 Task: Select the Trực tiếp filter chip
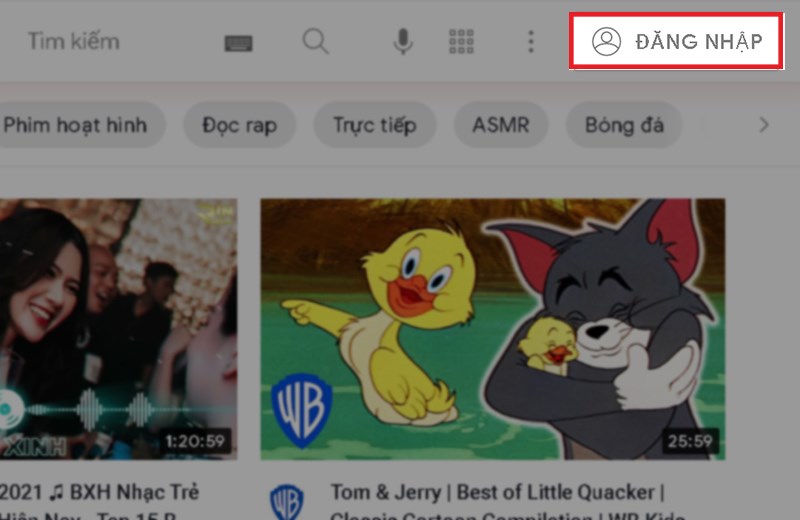[374, 125]
